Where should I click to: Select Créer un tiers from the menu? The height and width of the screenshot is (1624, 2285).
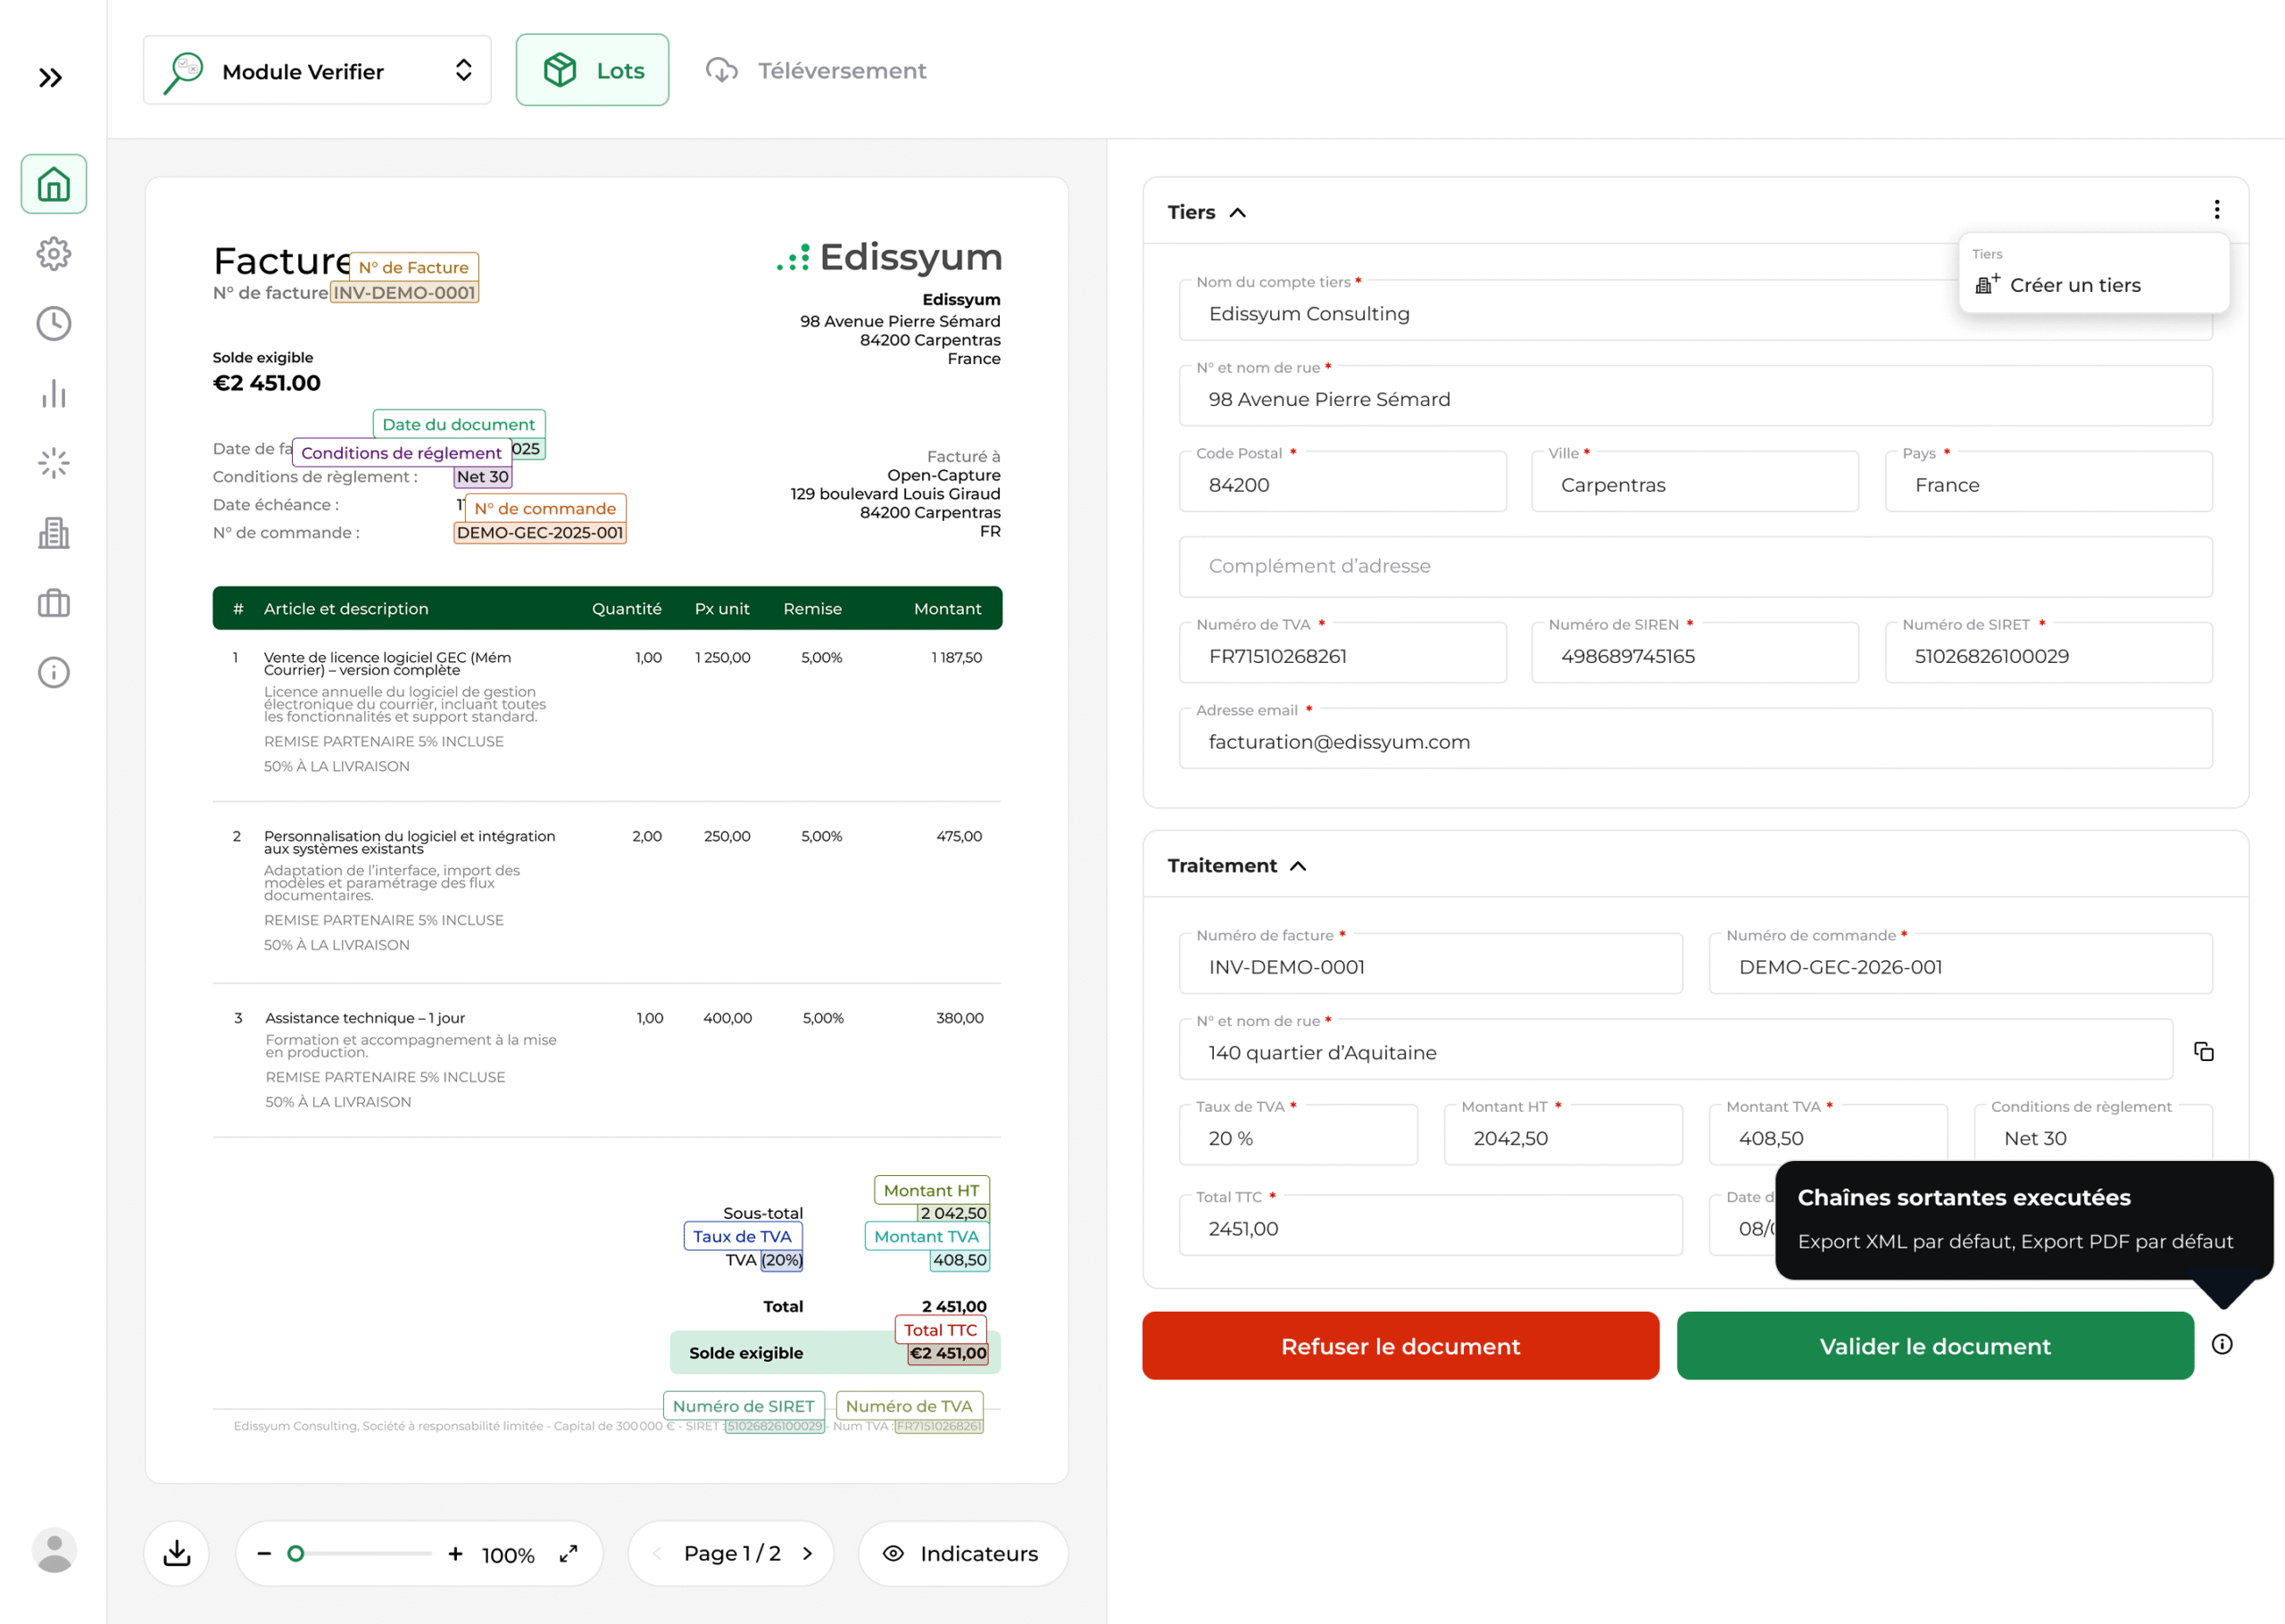(x=2076, y=285)
